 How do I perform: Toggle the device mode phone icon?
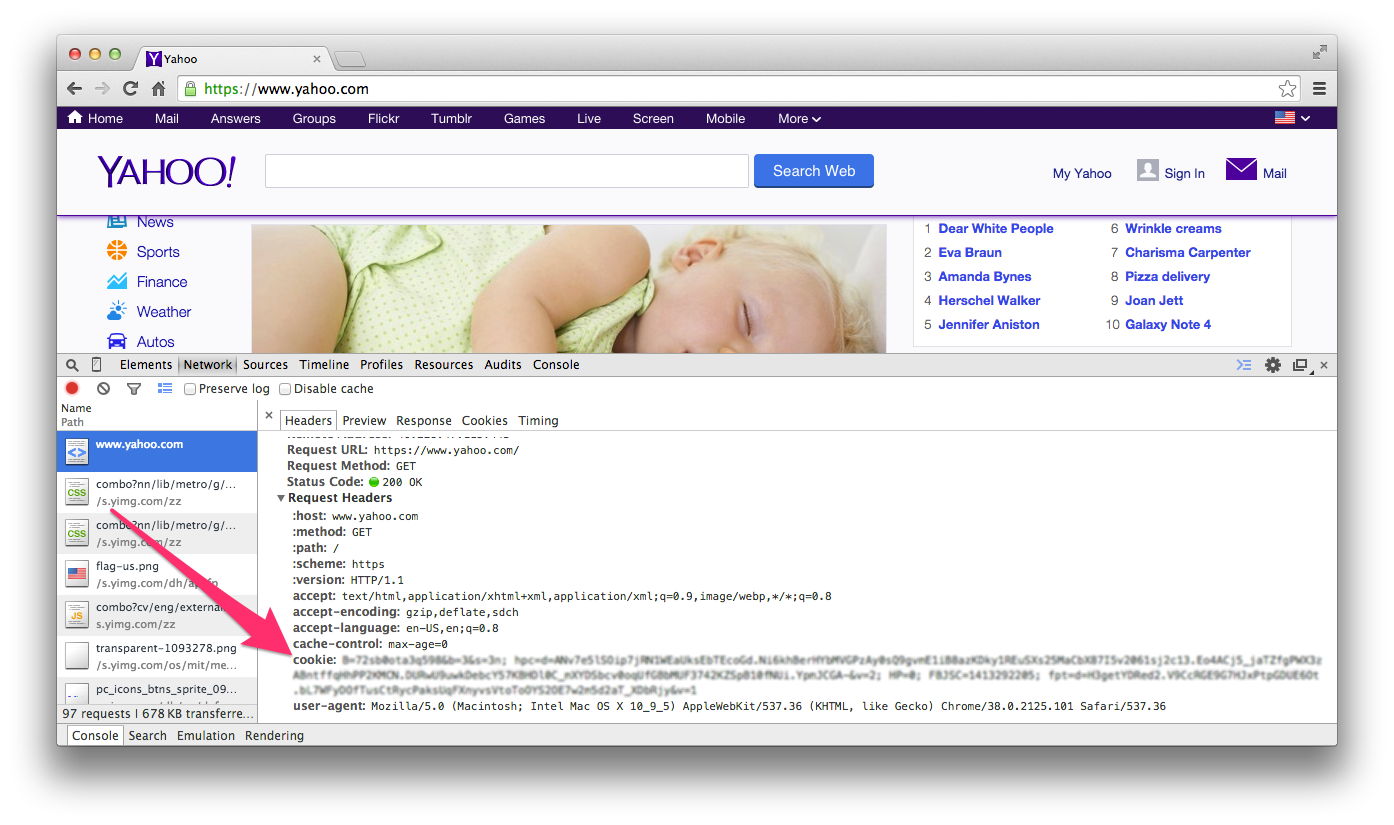tap(97, 365)
